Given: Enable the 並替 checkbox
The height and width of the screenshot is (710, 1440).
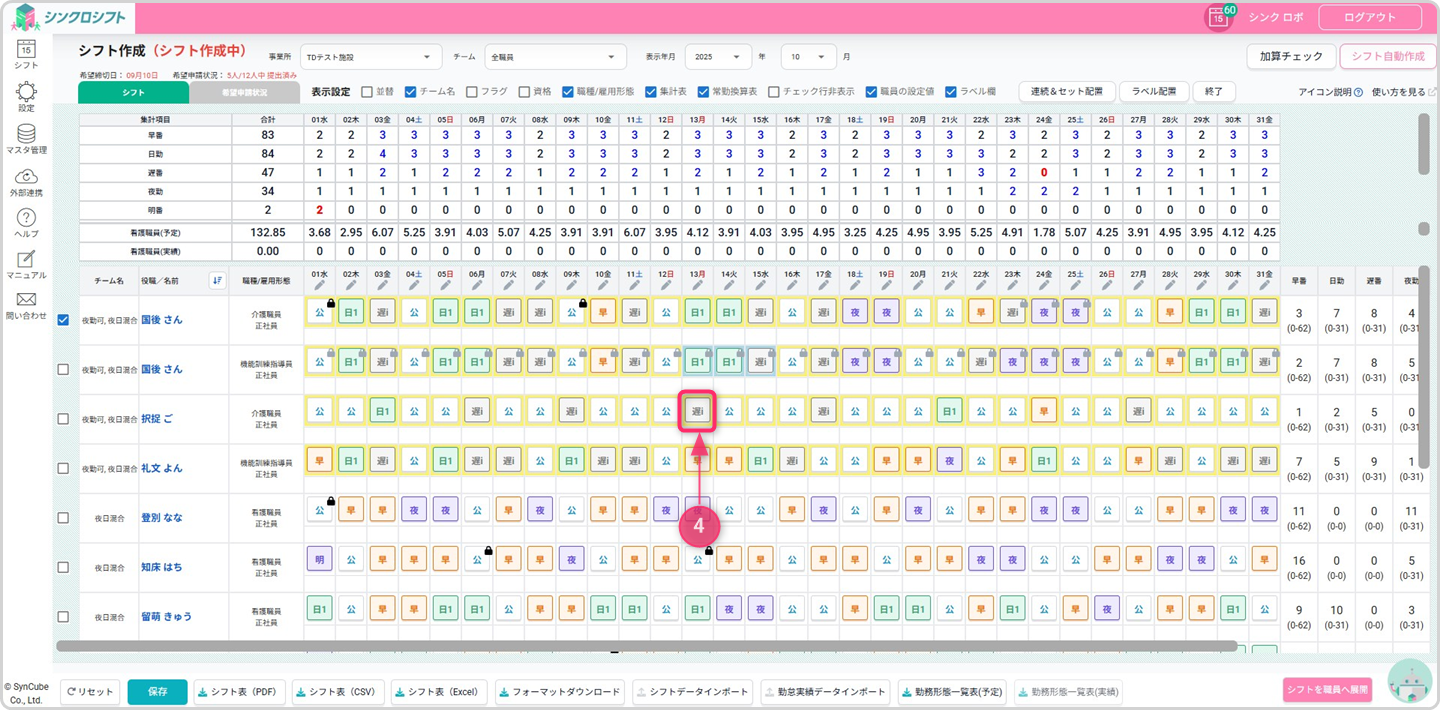Looking at the screenshot, I should click(367, 91).
